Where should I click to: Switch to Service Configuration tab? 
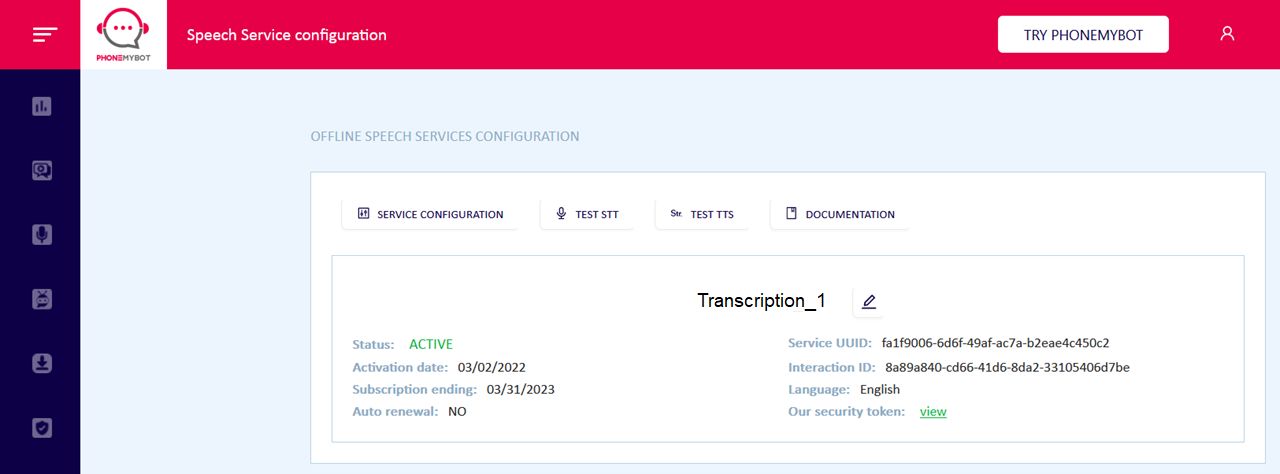tap(430, 214)
